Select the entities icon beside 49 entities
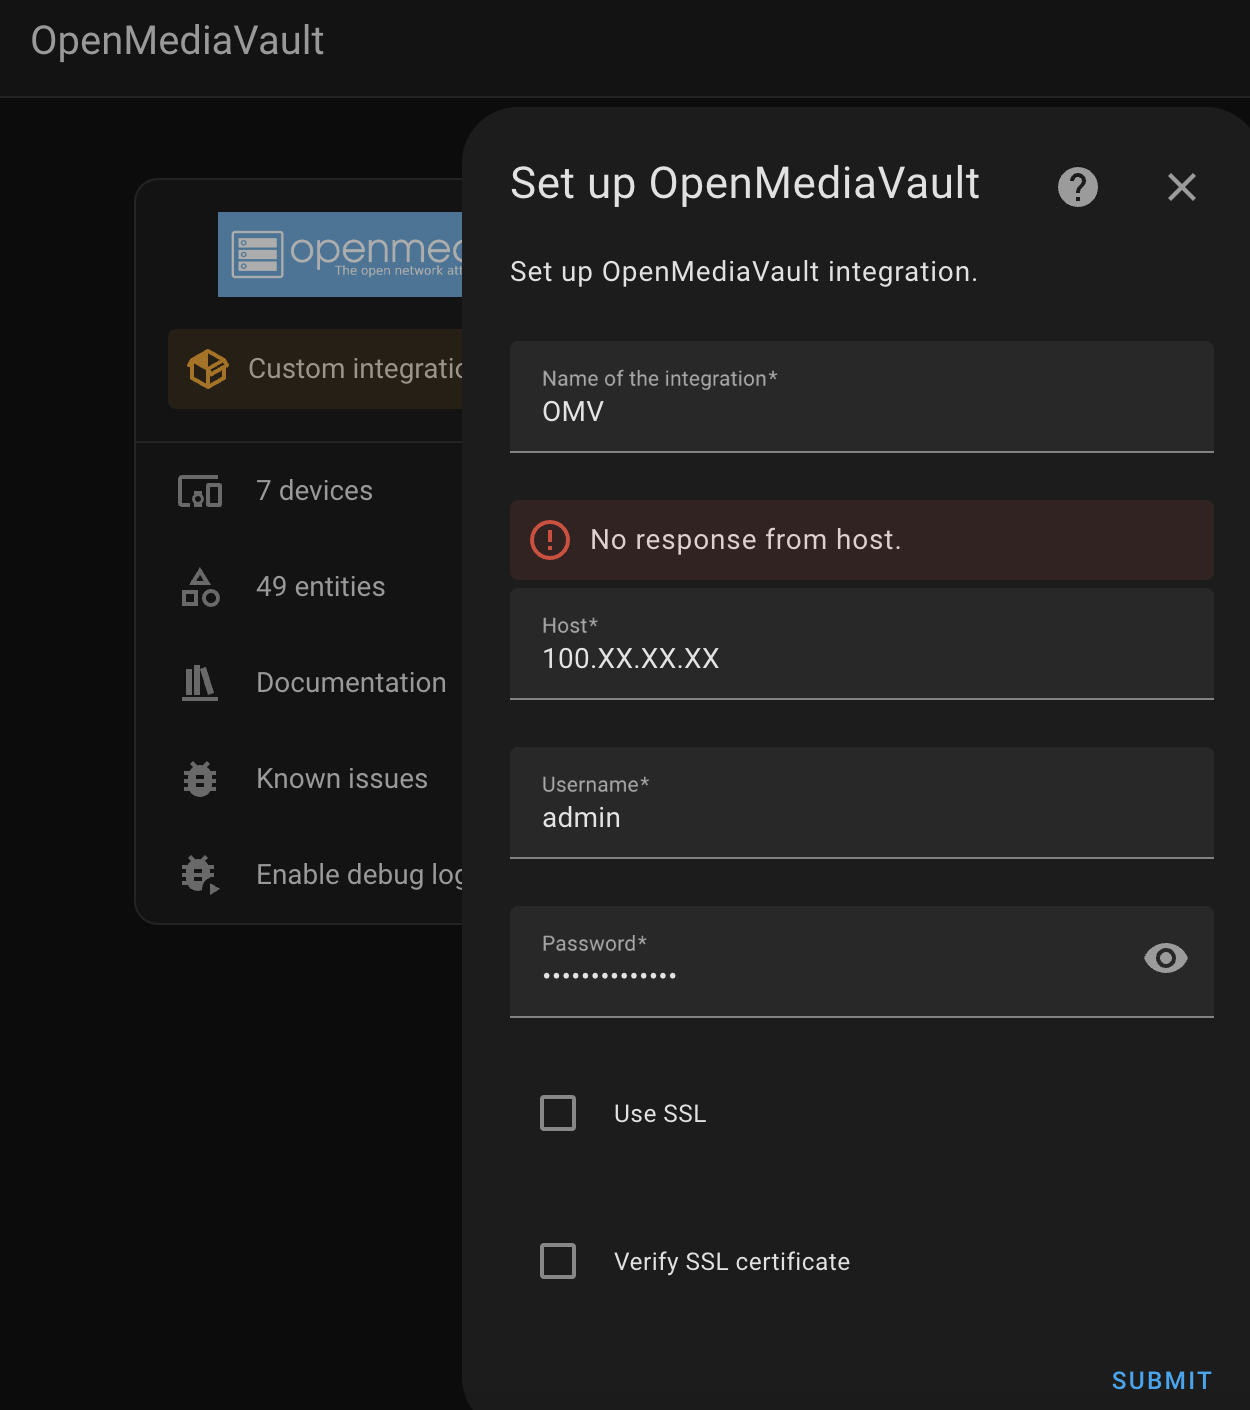The width and height of the screenshot is (1250, 1410). coord(199,587)
